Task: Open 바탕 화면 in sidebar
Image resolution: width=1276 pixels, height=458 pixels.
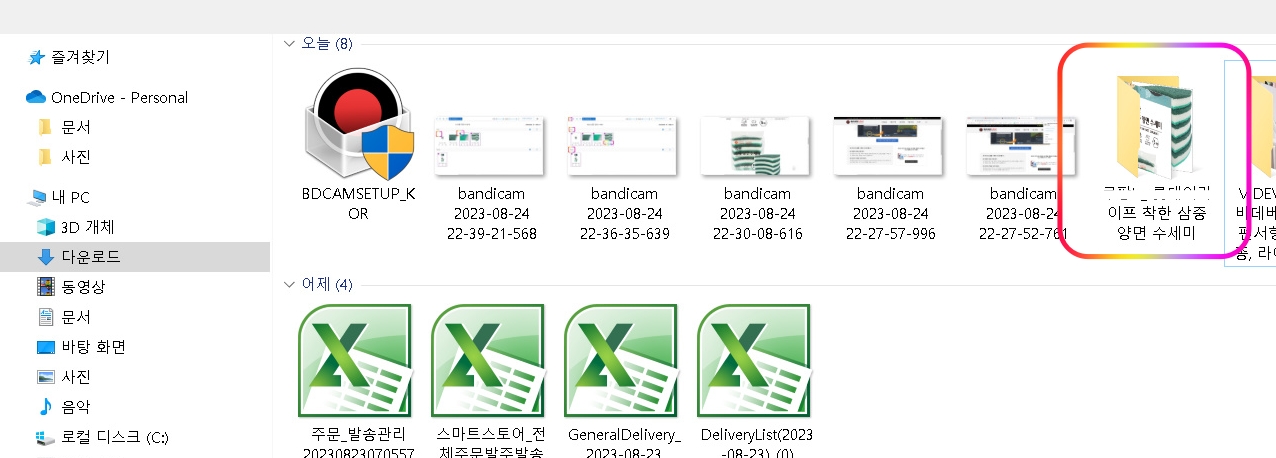Action: (93, 347)
